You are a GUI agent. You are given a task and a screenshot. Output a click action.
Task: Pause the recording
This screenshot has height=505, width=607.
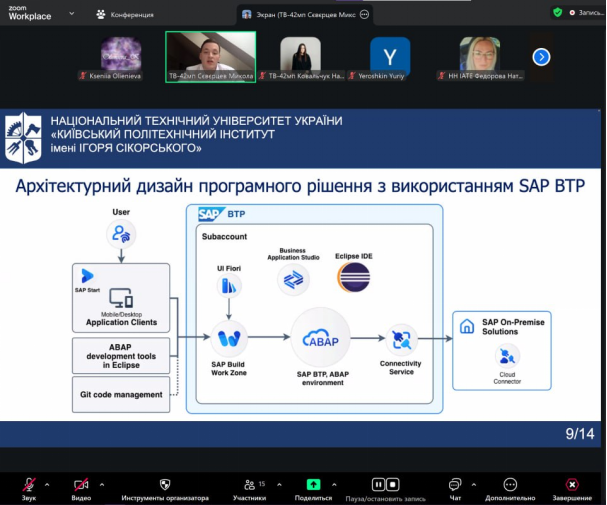(378, 484)
